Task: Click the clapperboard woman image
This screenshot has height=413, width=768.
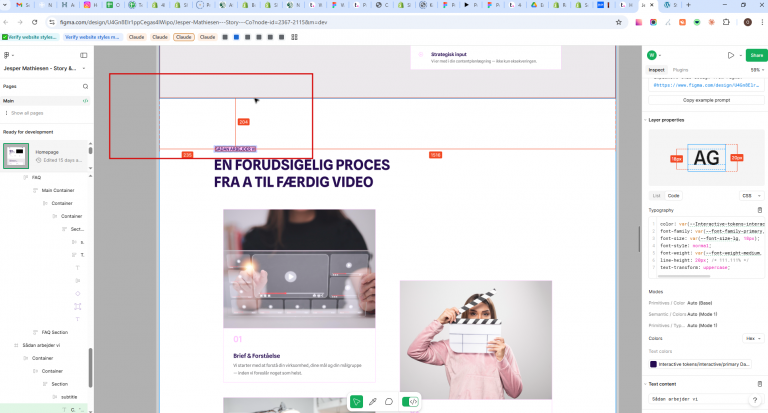Action: coord(476,340)
